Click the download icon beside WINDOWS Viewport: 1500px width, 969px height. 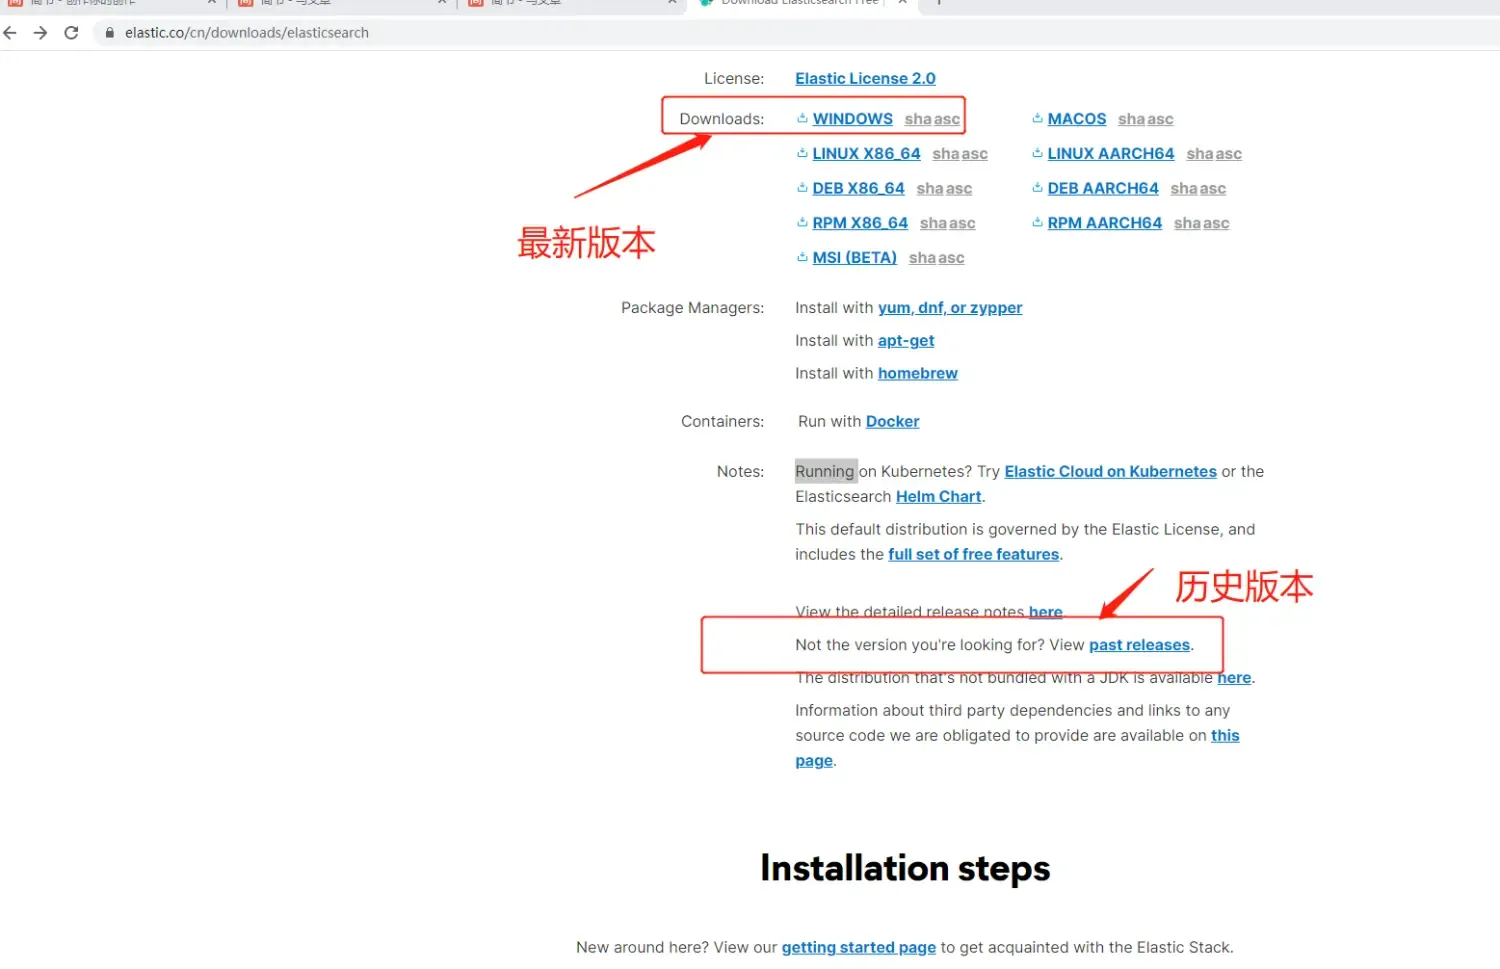click(803, 118)
